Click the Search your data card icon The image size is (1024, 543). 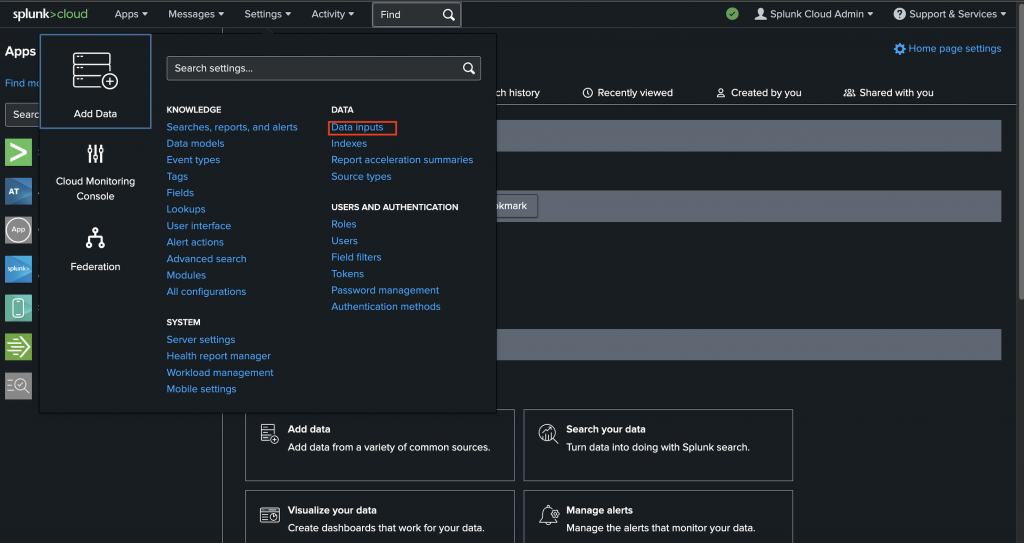548,434
